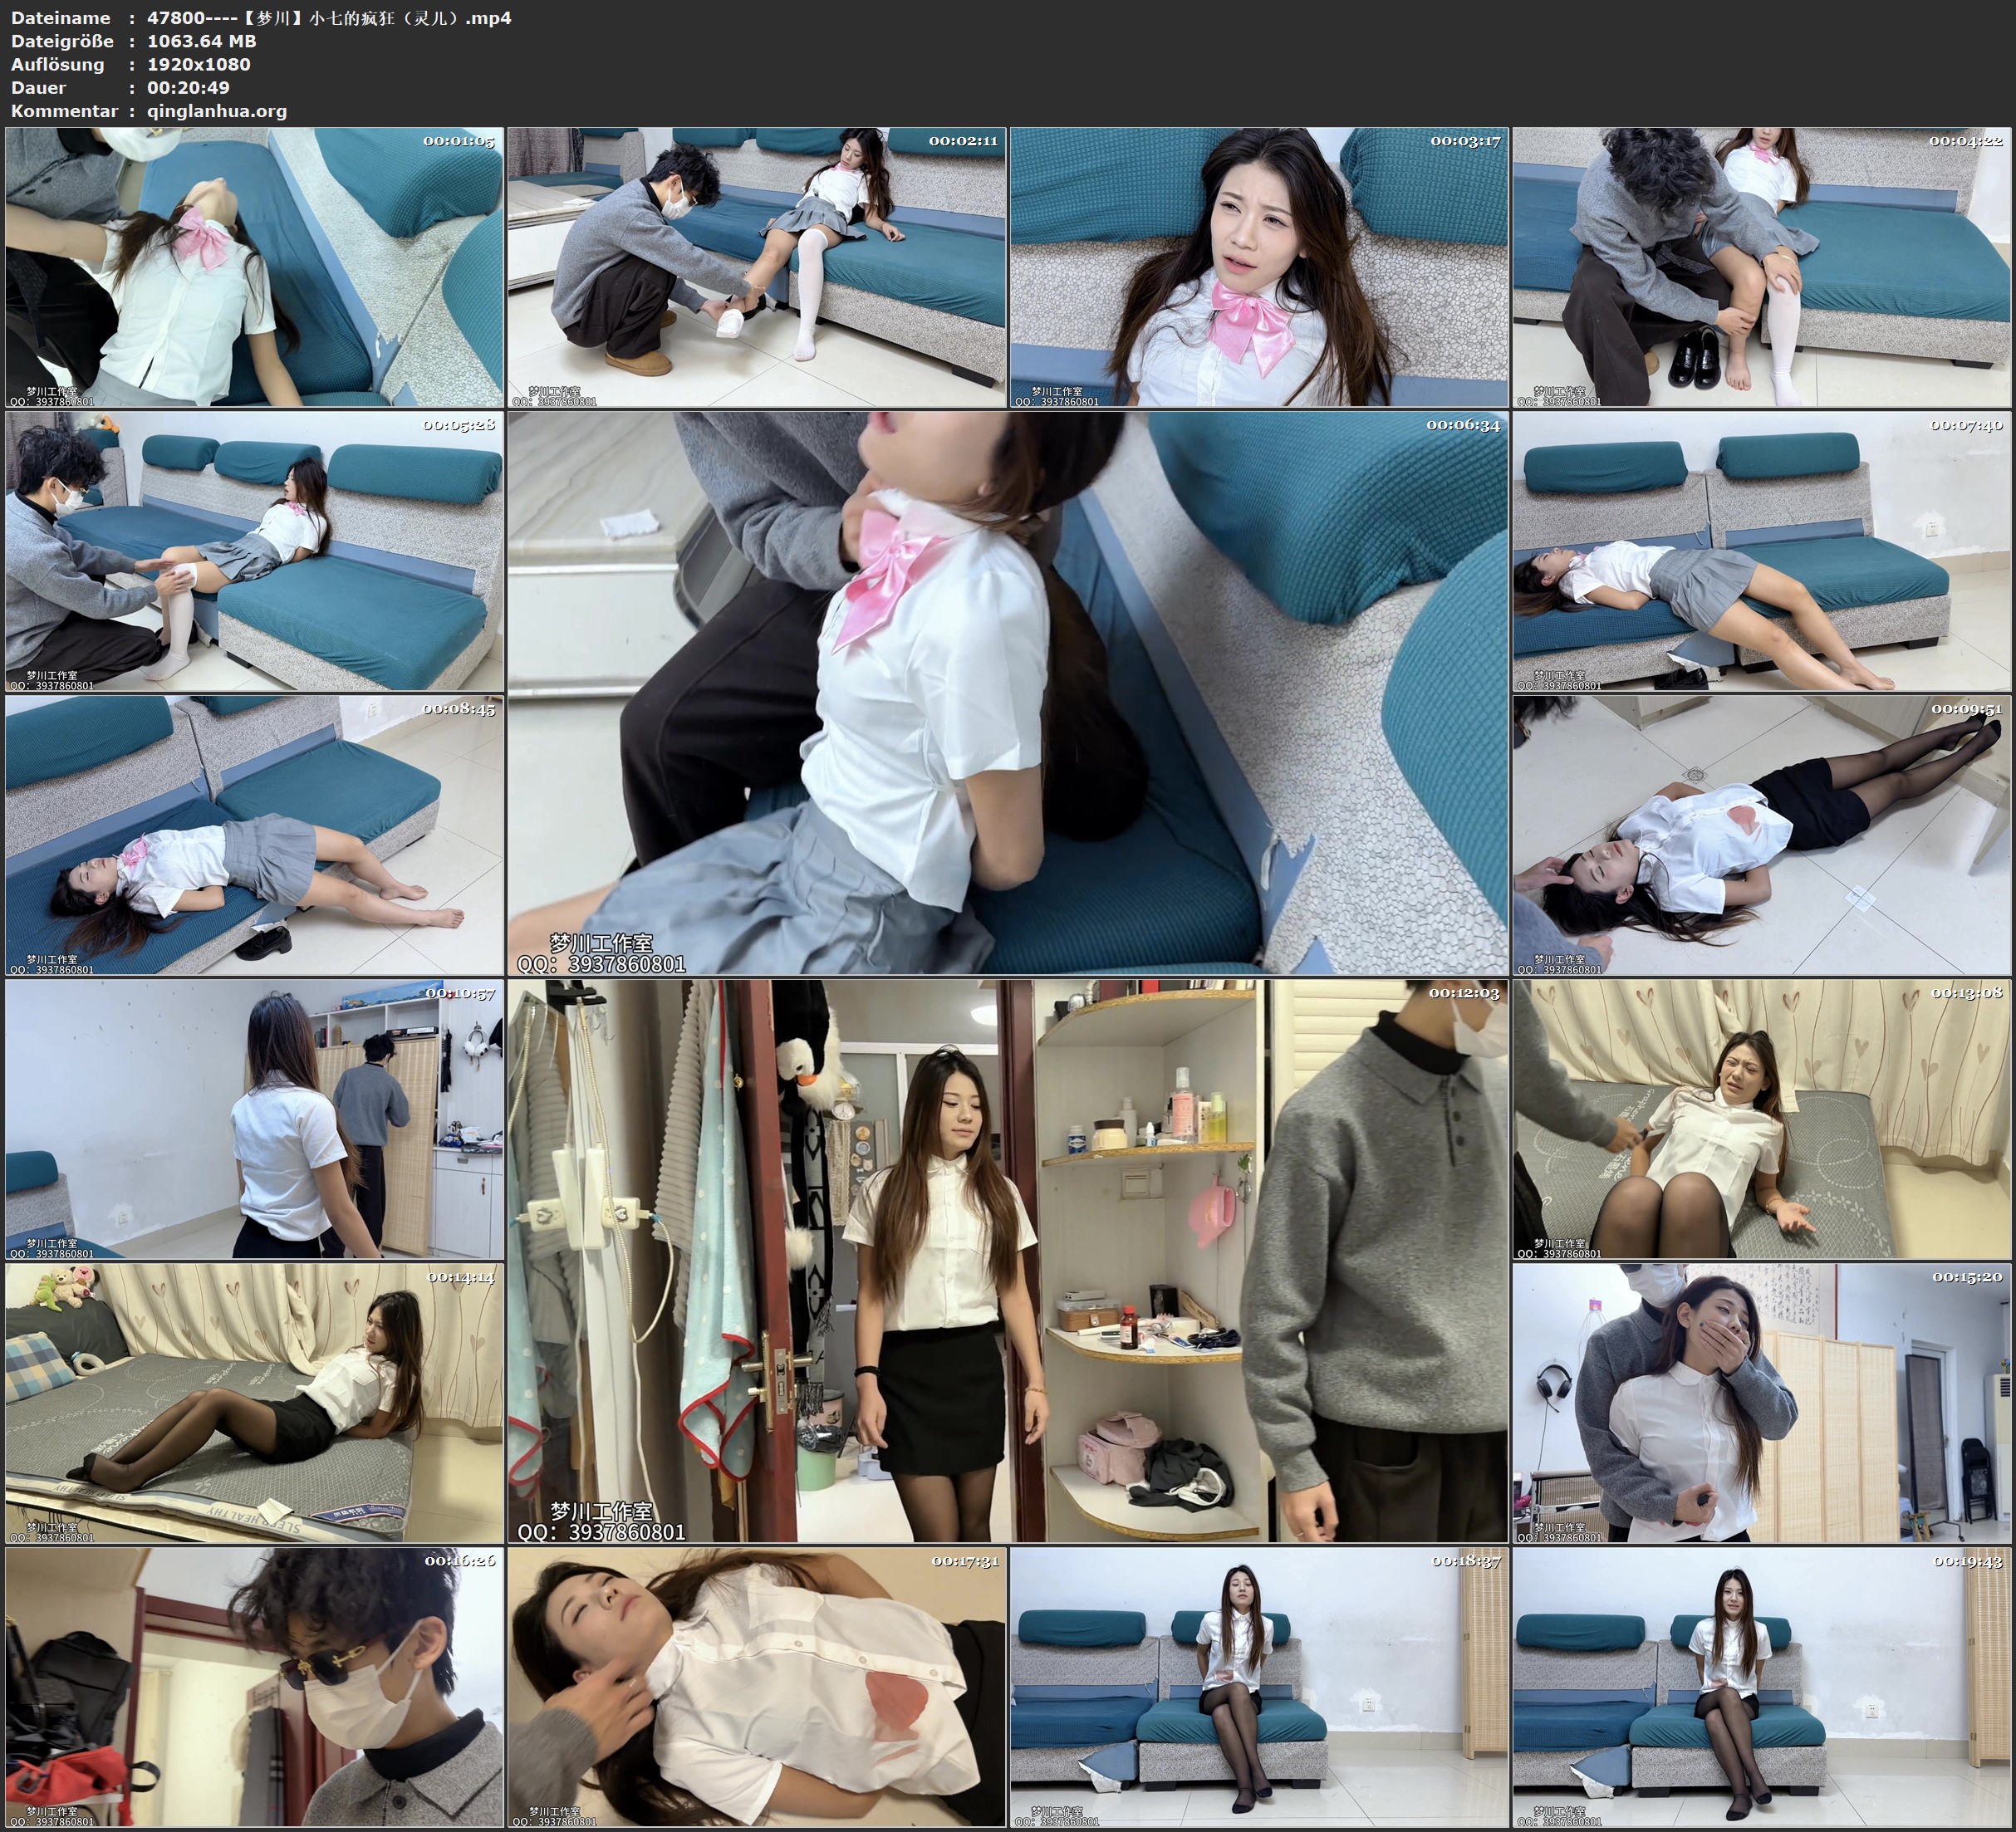Click the thumbnail timestamped 00:01:05
This screenshot has height=1832, width=2016.
[254, 266]
